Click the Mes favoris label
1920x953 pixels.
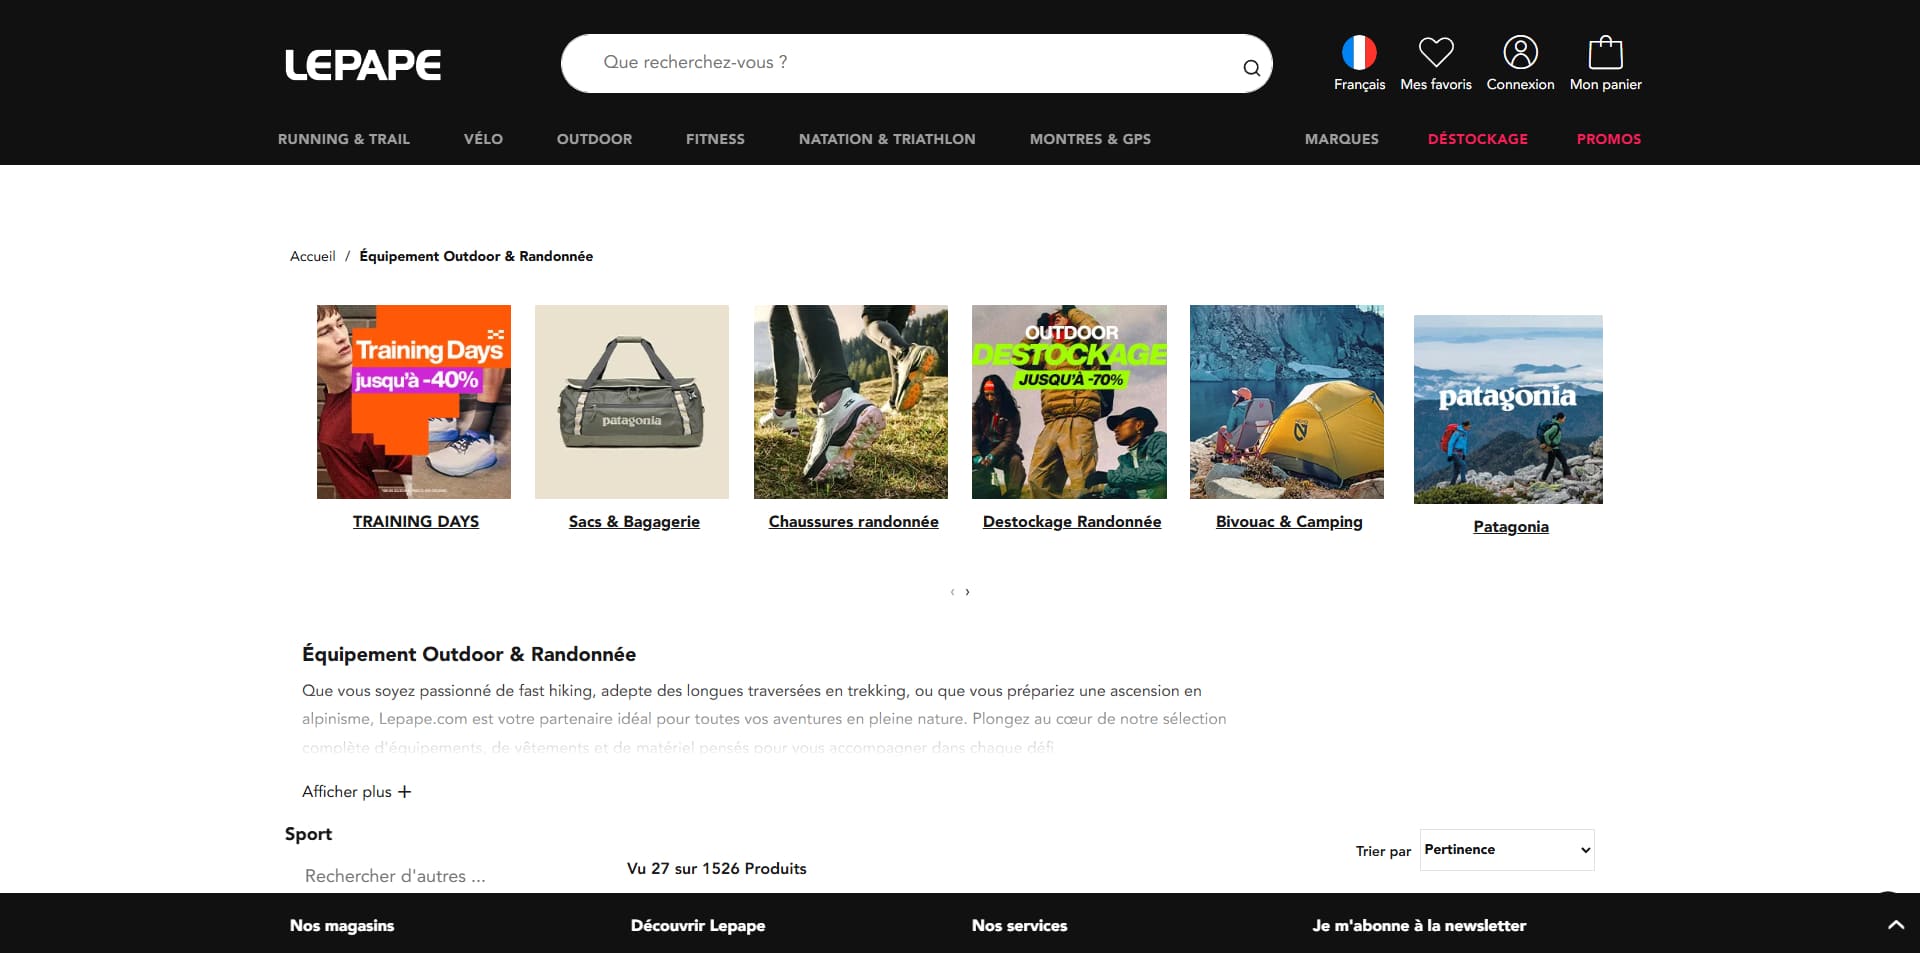[x=1436, y=85]
